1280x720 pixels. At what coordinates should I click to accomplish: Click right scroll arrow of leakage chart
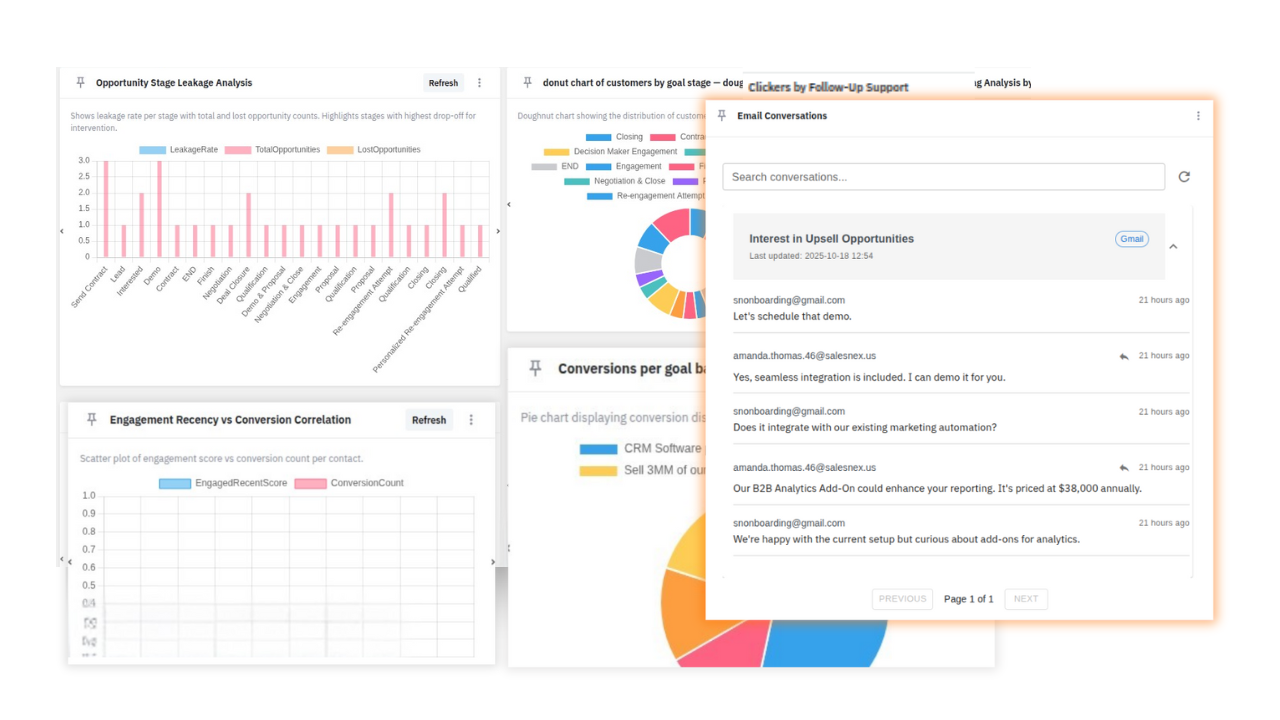tap(498, 231)
